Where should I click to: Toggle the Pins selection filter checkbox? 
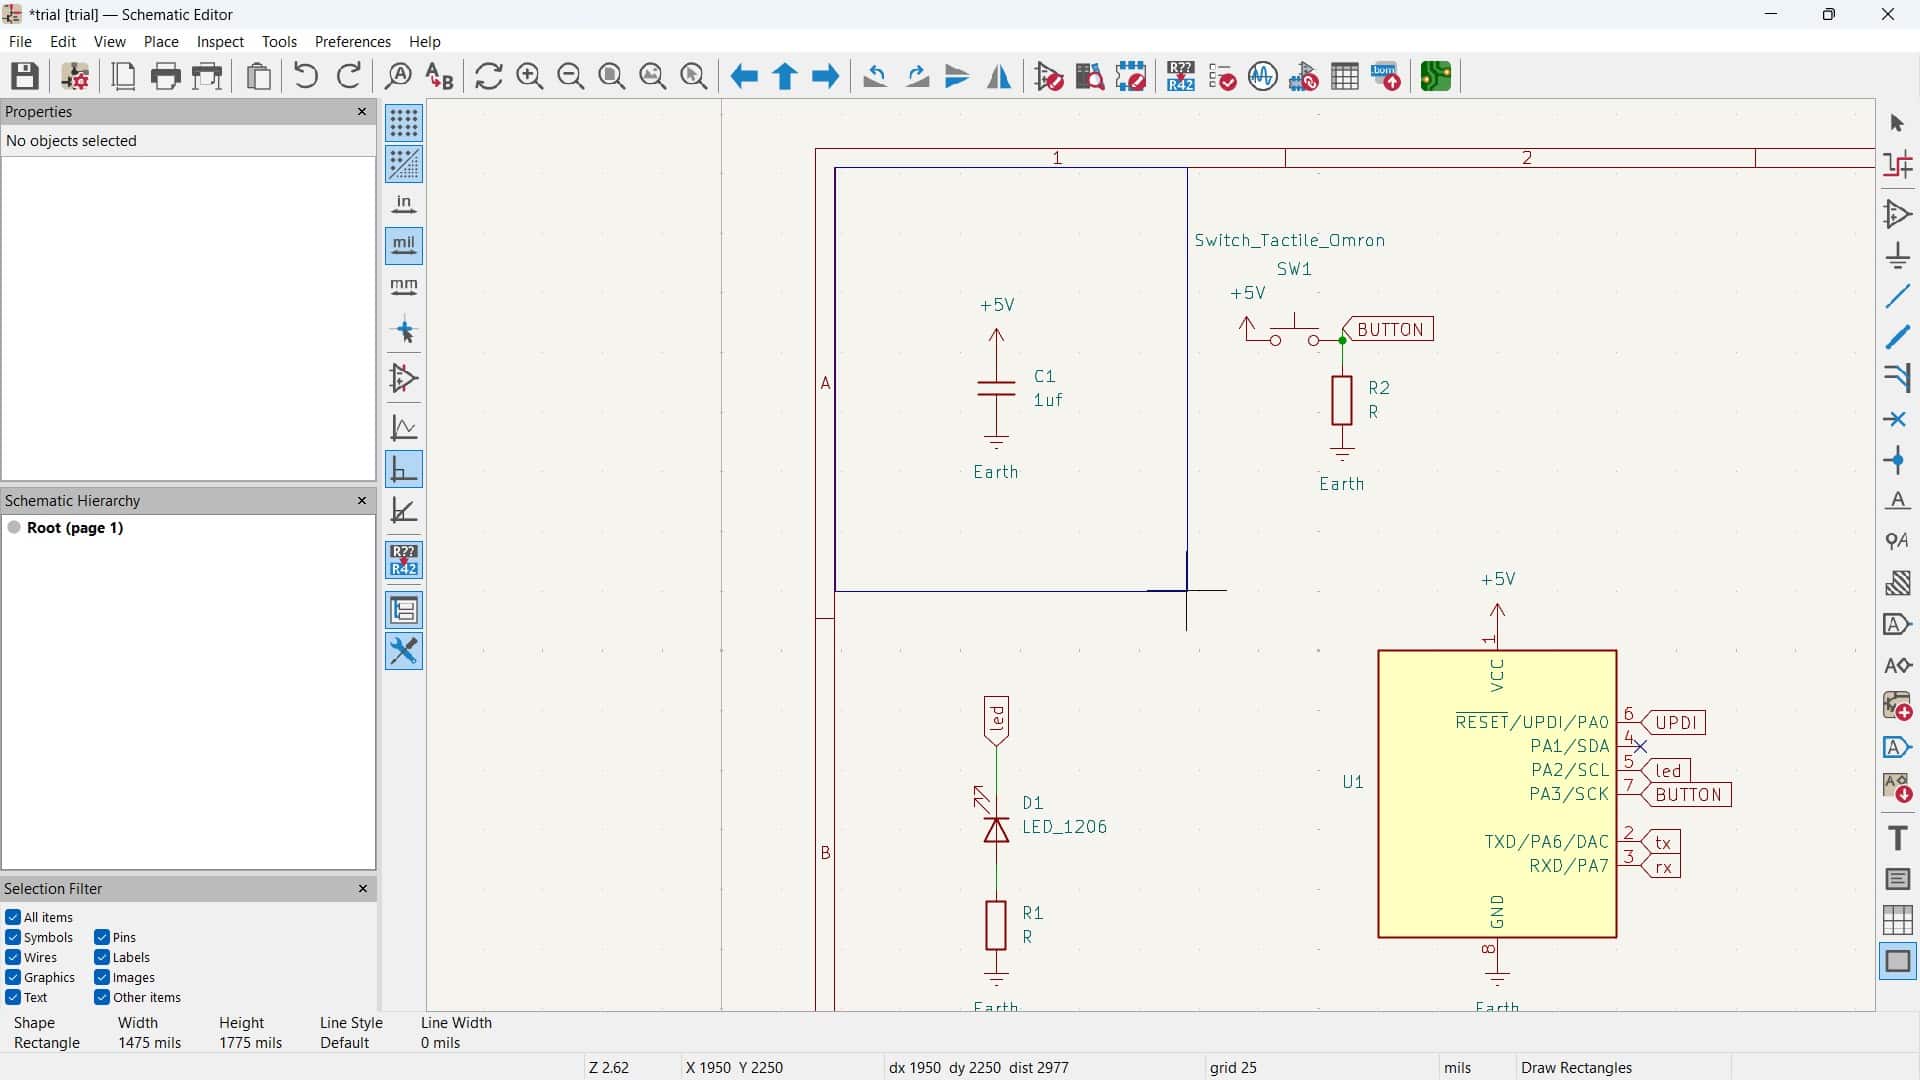102,937
